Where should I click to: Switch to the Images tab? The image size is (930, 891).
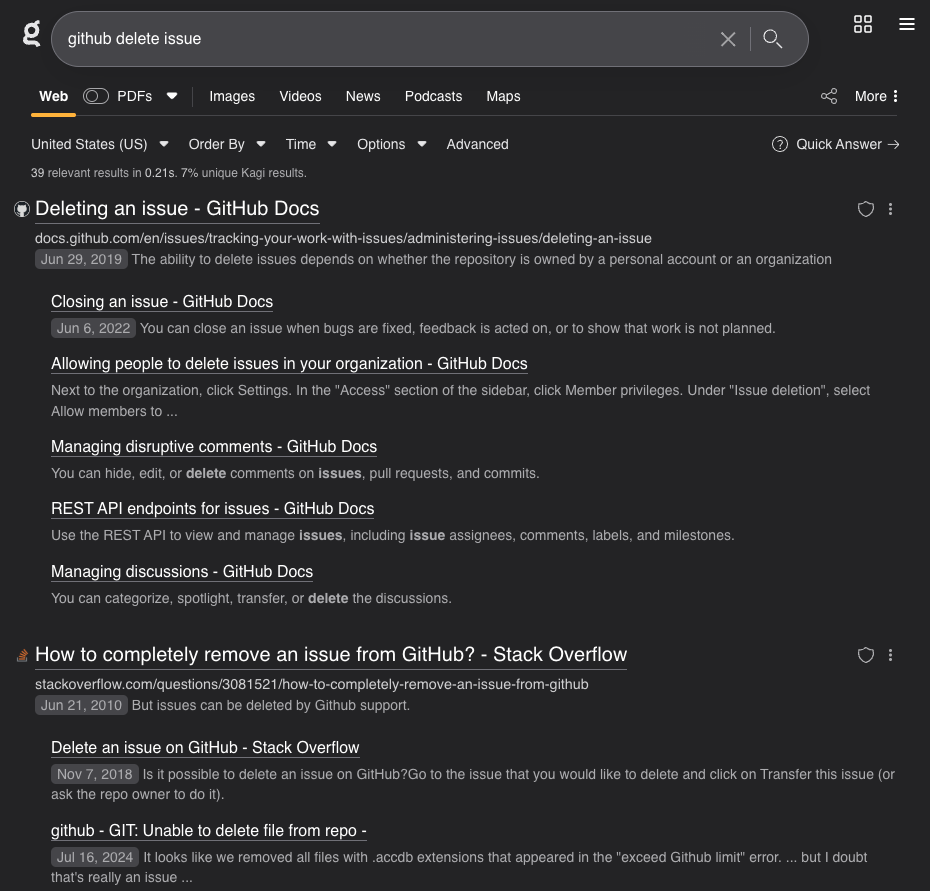(x=232, y=96)
